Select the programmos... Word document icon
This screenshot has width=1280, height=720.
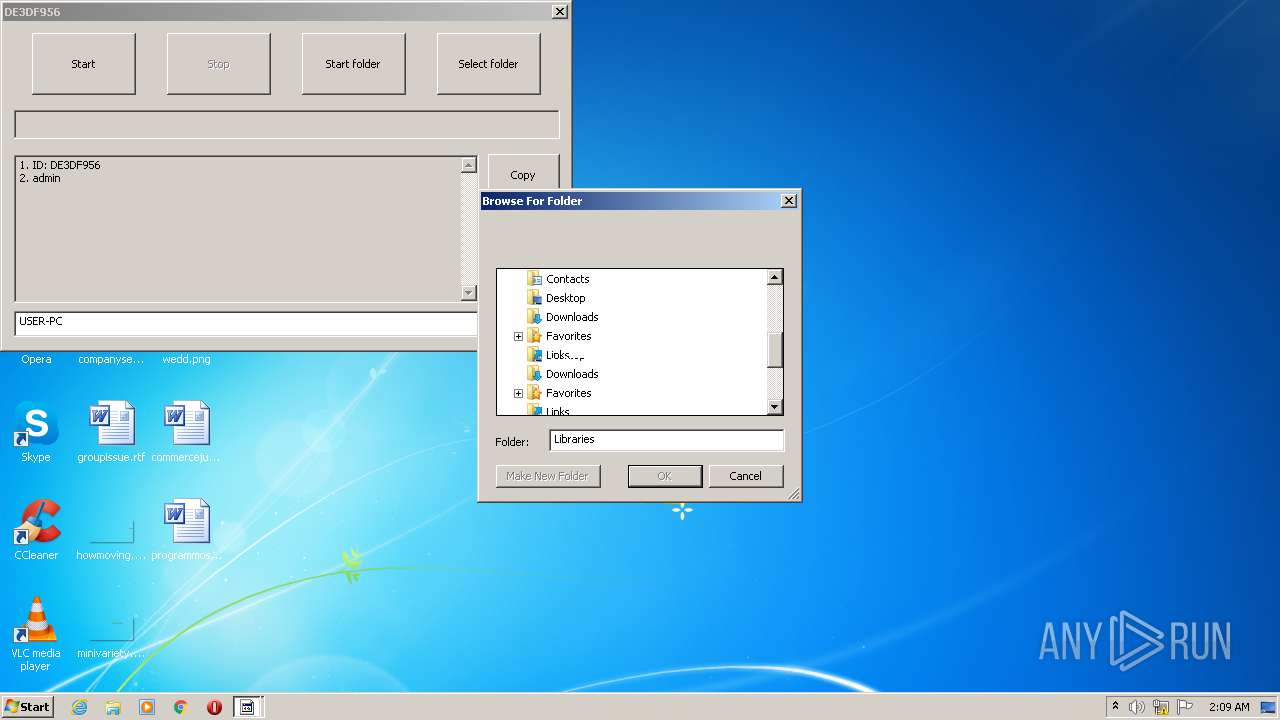point(186,530)
